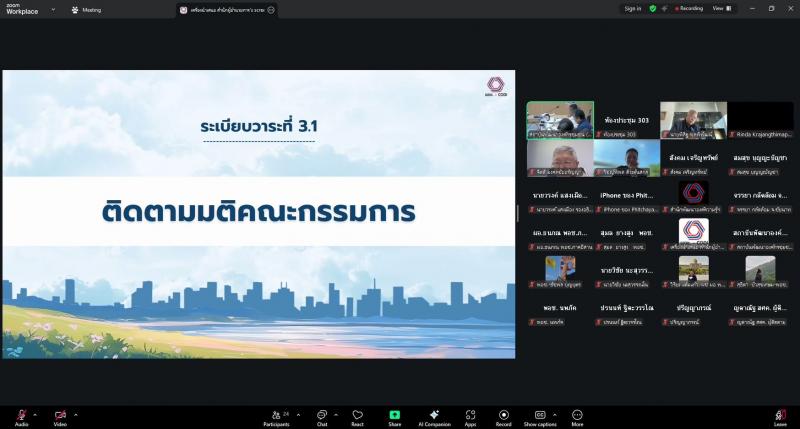The height and width of the screenshot is (429, 800).
Task: Select the iPhone ของ Phit... participant tile
Action: tap(627, 196)
